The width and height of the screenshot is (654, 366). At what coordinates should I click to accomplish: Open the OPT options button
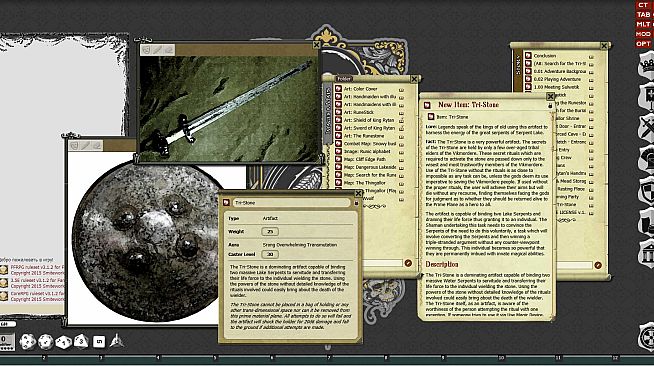[x=644, y=43]
